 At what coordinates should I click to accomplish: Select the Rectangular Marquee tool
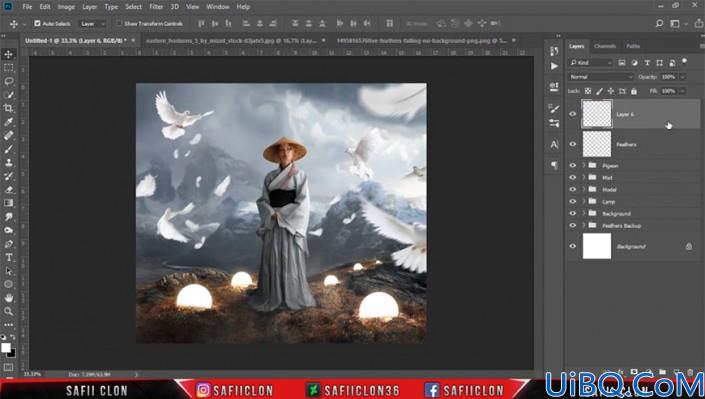coord(9,68)
